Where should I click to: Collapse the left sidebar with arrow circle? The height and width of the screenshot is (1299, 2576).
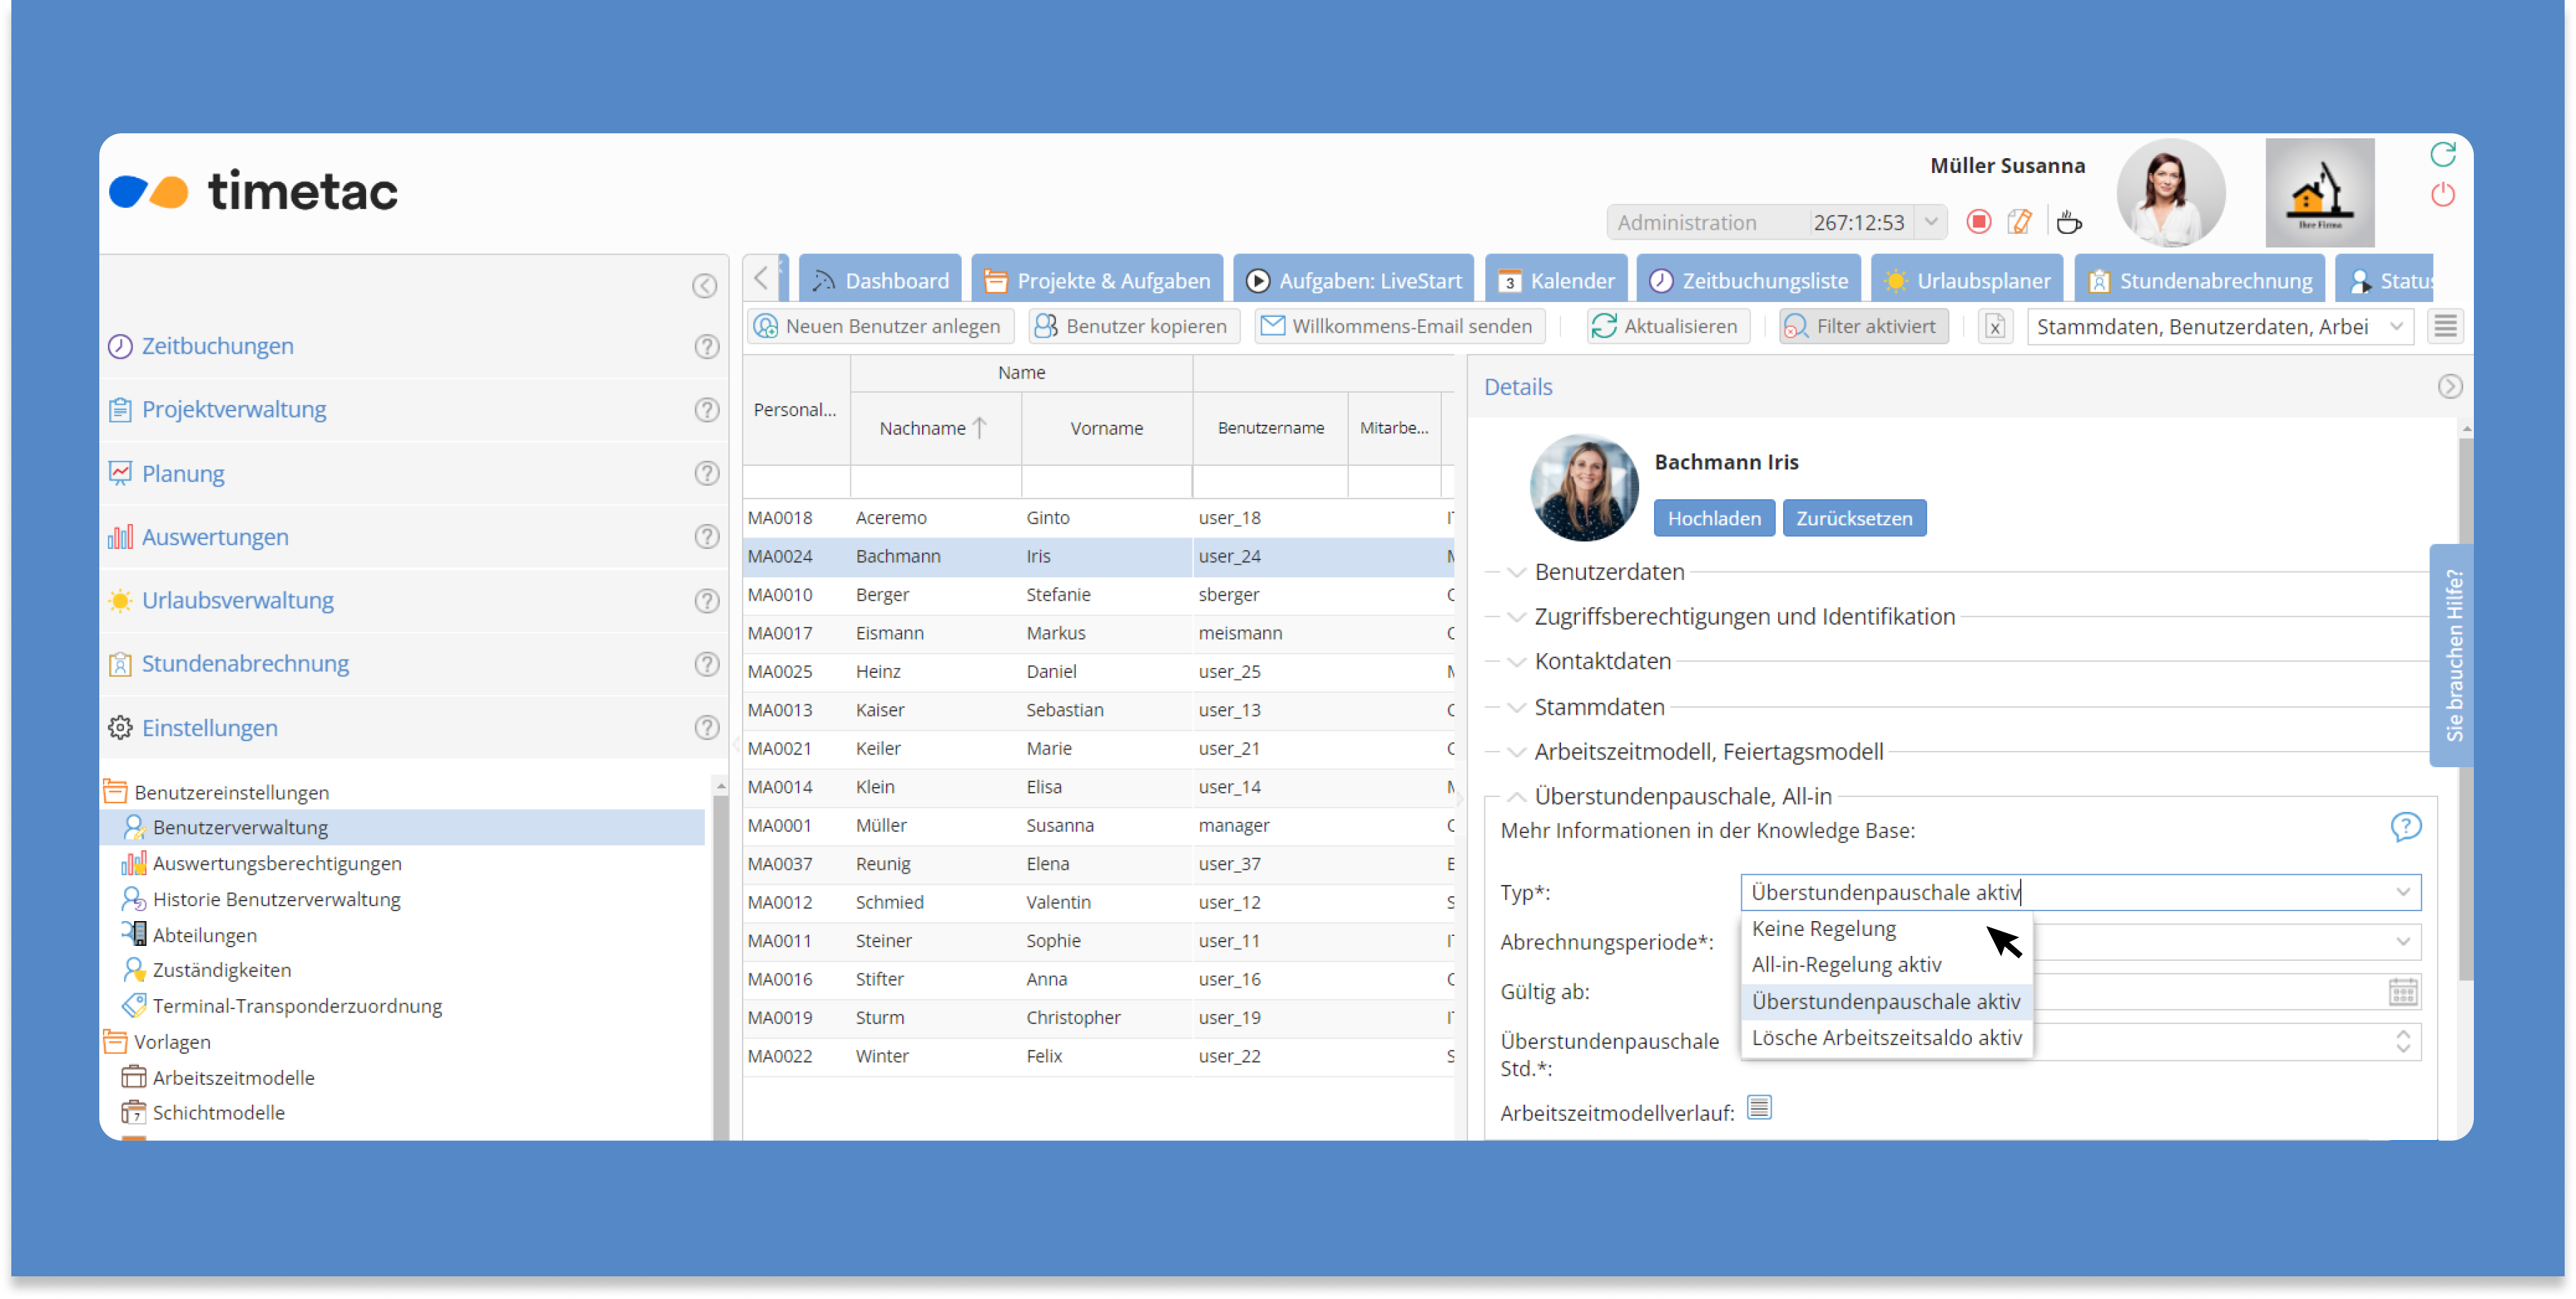coord(704,286)
